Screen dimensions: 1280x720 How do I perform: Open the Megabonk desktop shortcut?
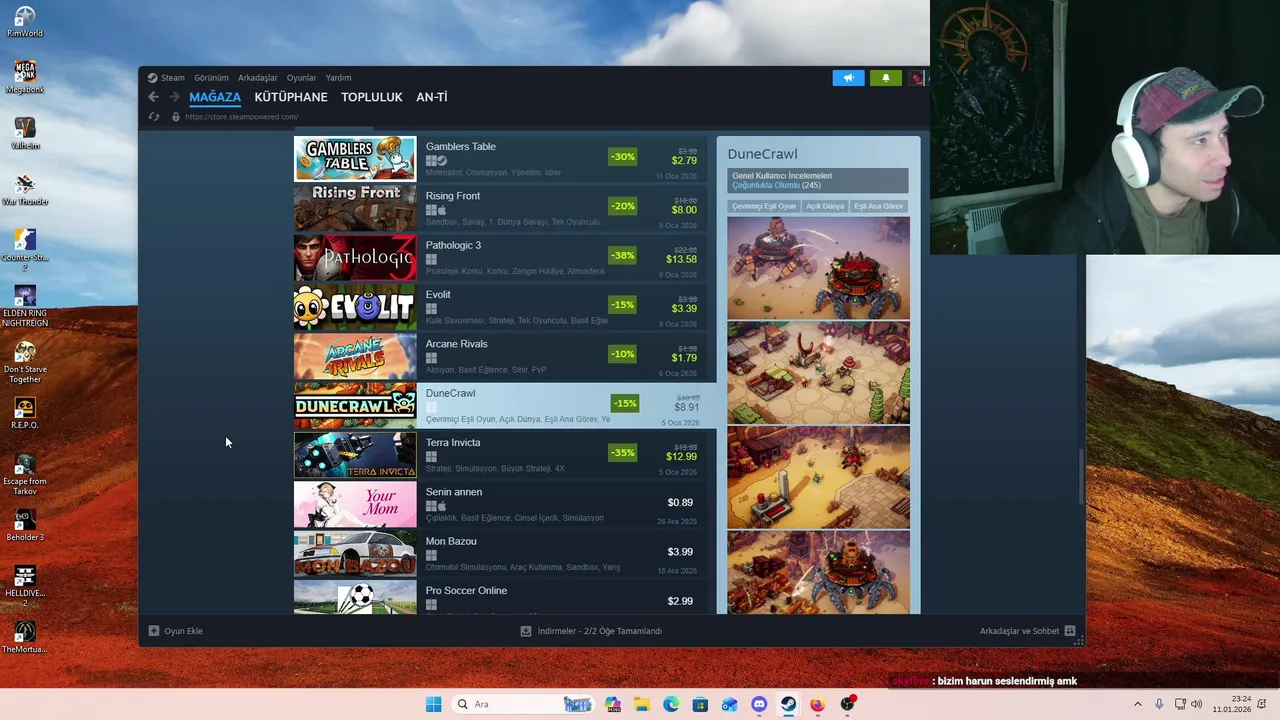25,77
